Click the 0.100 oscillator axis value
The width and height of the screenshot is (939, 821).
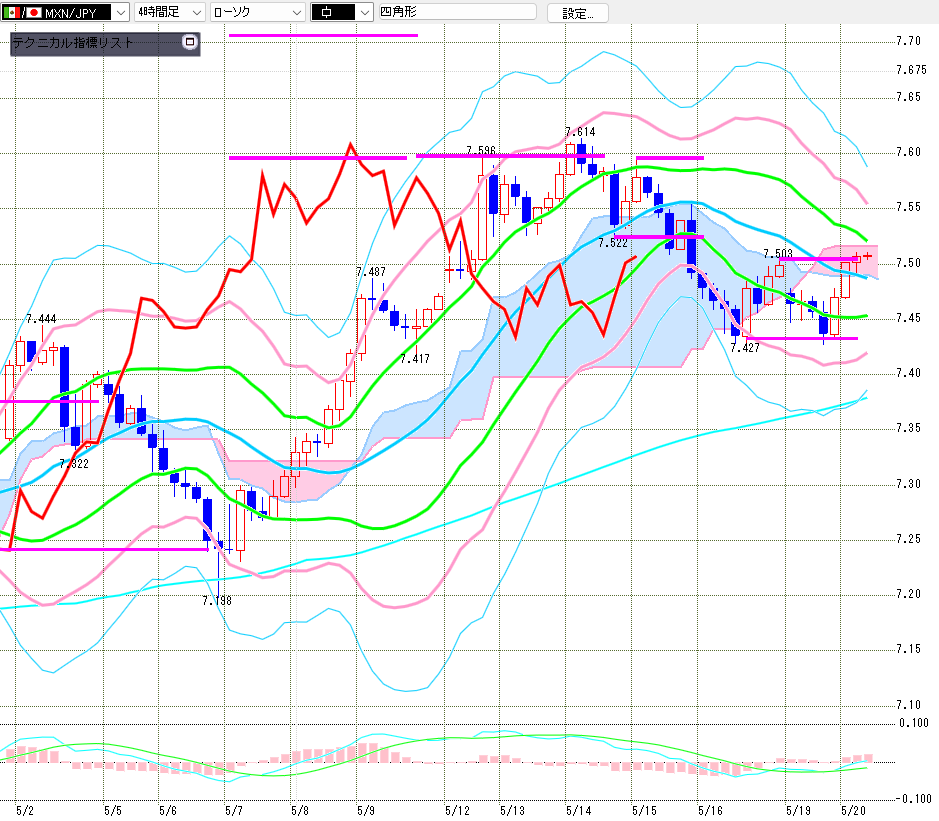coord(914,723)
